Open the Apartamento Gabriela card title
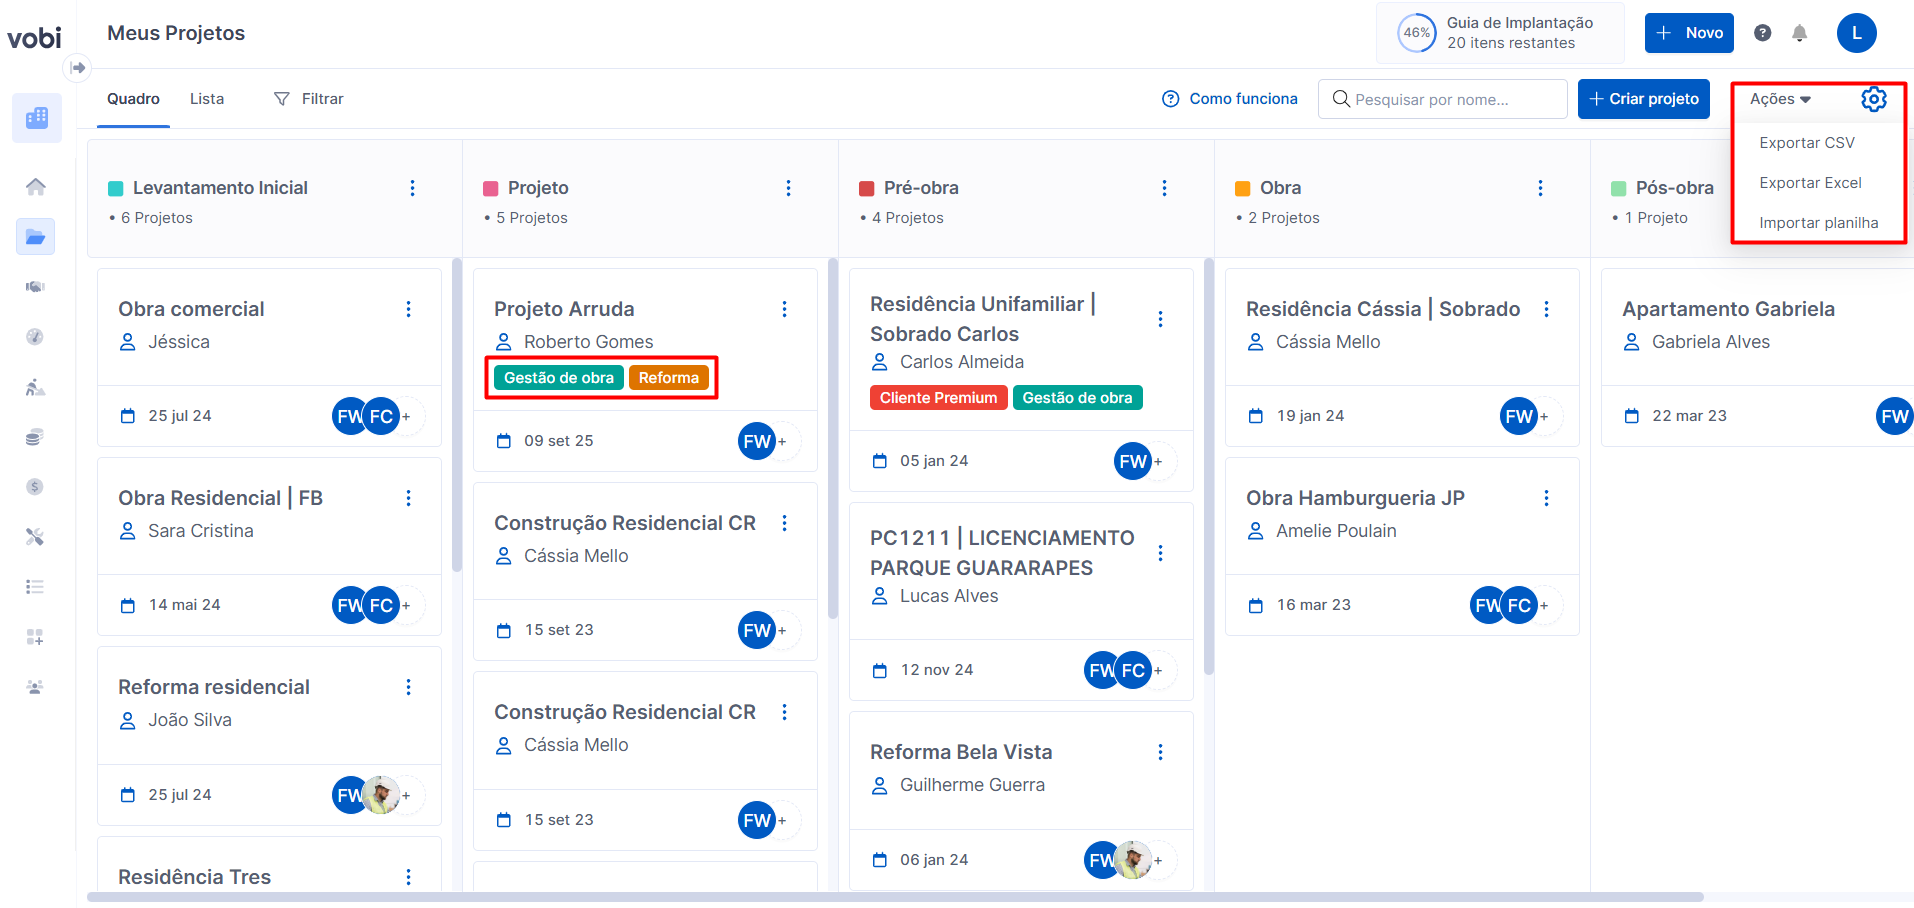The height and width of the screenshot is (908, 1914). point(1728,309)
